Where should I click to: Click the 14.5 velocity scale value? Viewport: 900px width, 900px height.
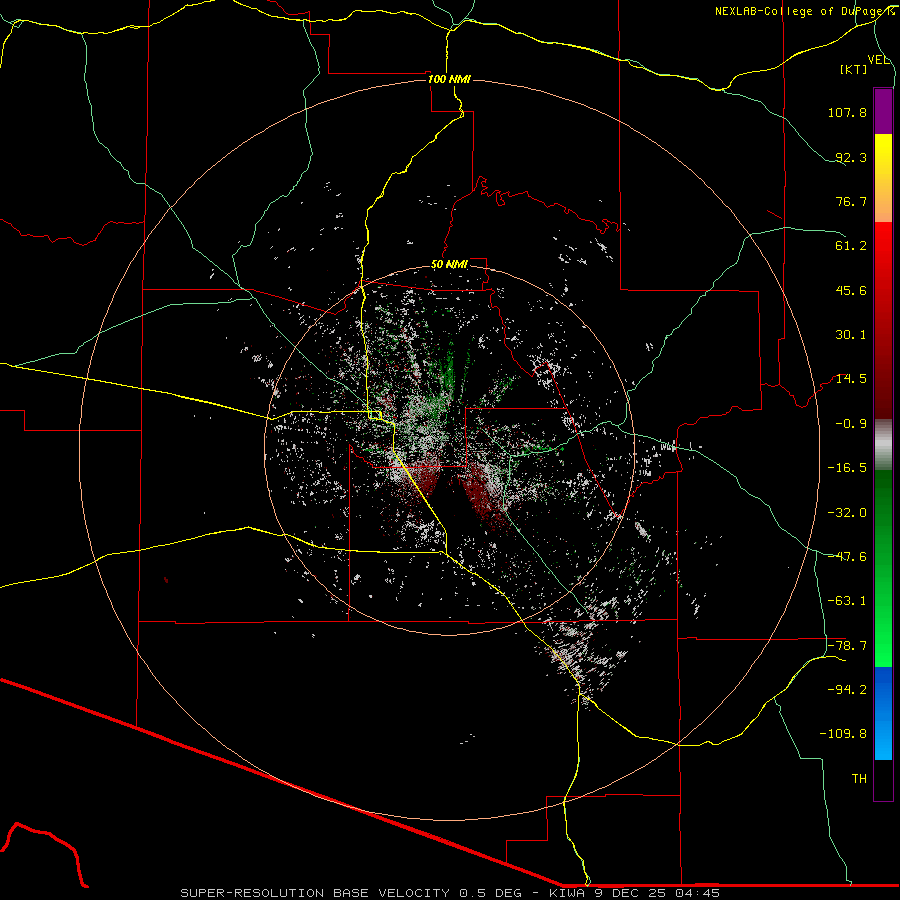tap(851, 379)
